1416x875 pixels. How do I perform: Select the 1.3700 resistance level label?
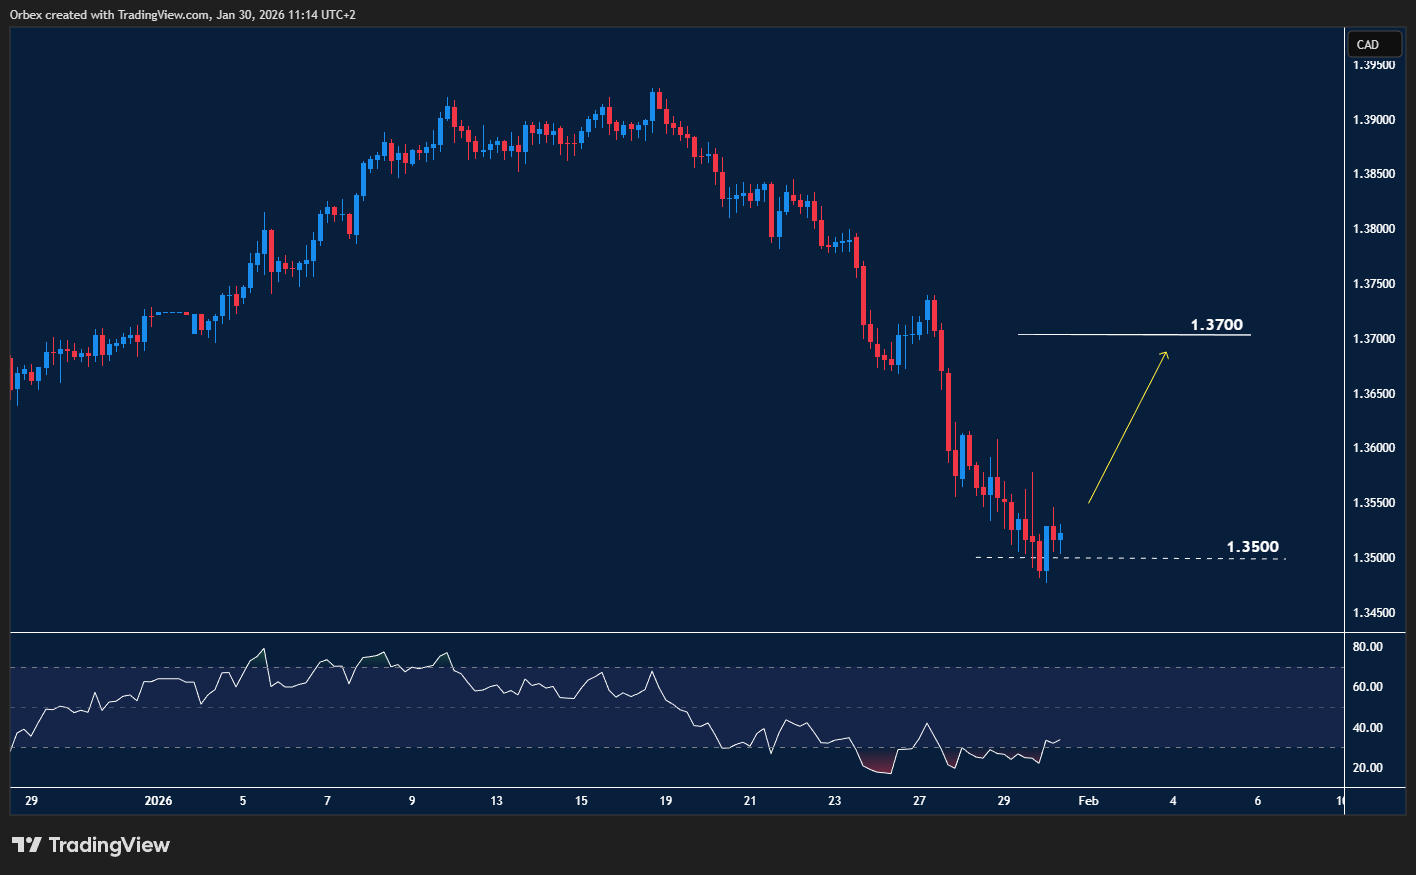(x=1216, y=324)
